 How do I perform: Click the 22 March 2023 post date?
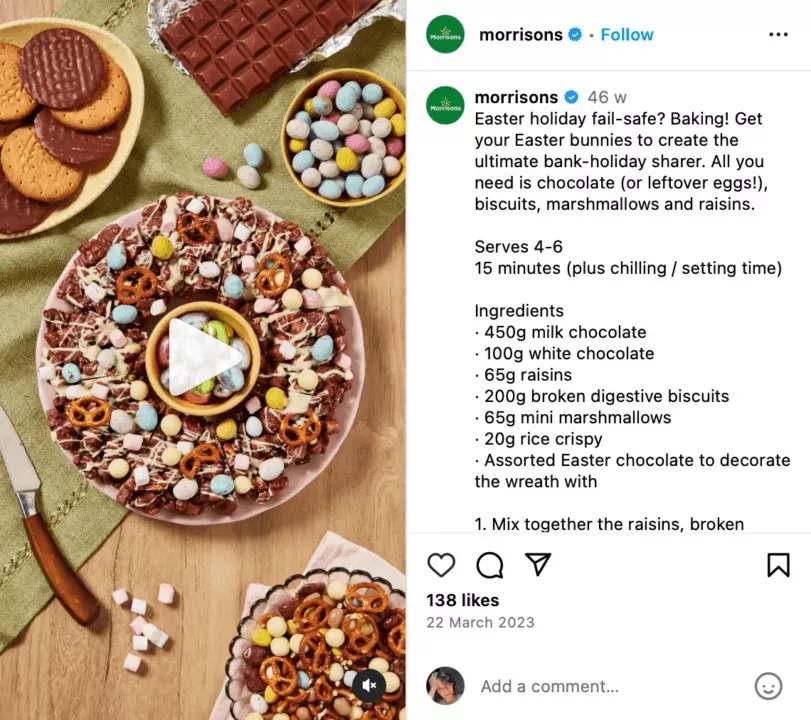[480, 623]
